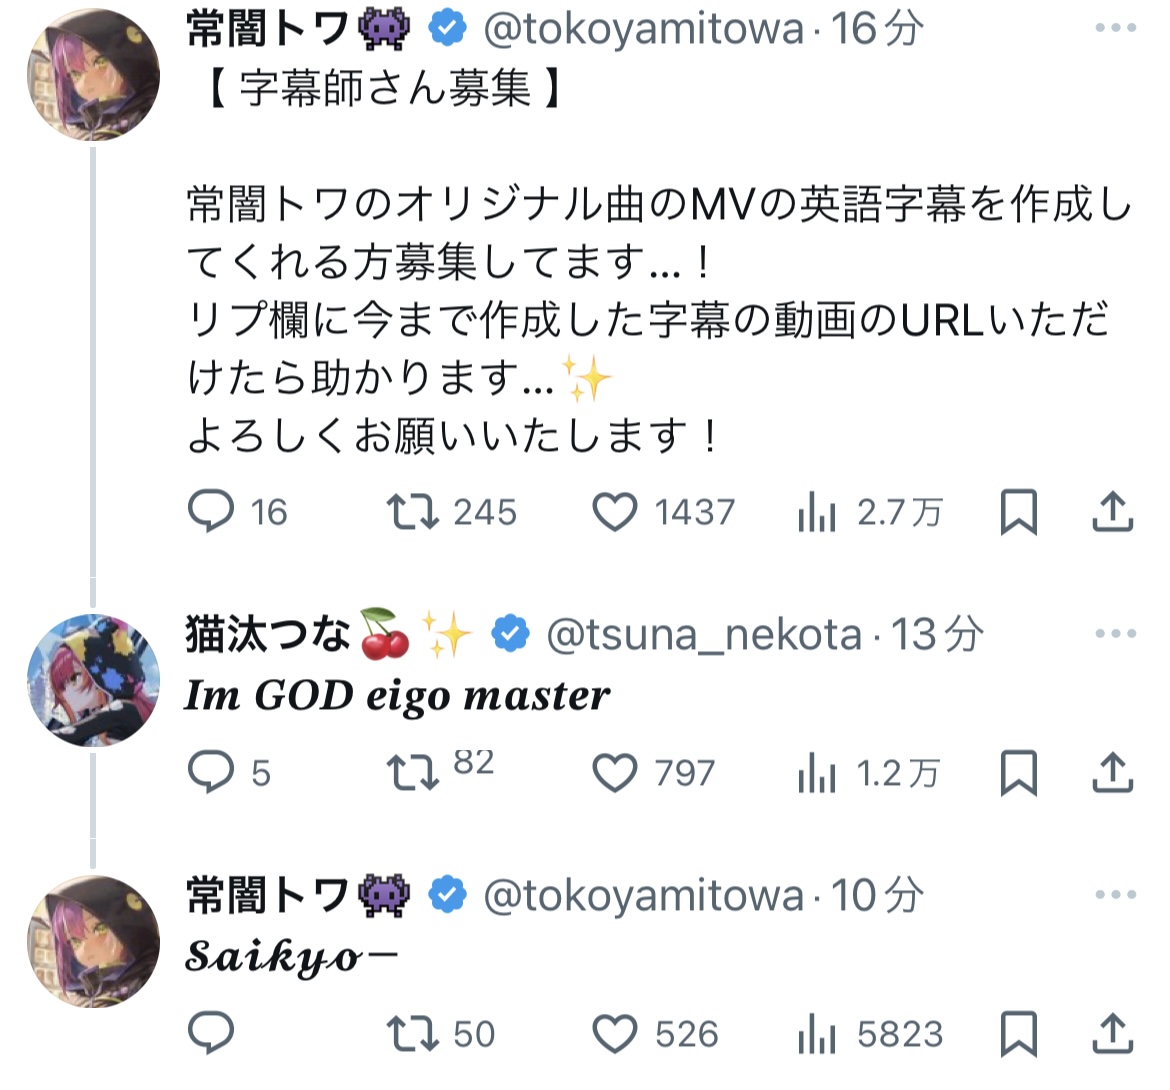This screenshot has width=1170, height=1090.
Task: Open more options on the first tweet
Action: pos(1115,28)
